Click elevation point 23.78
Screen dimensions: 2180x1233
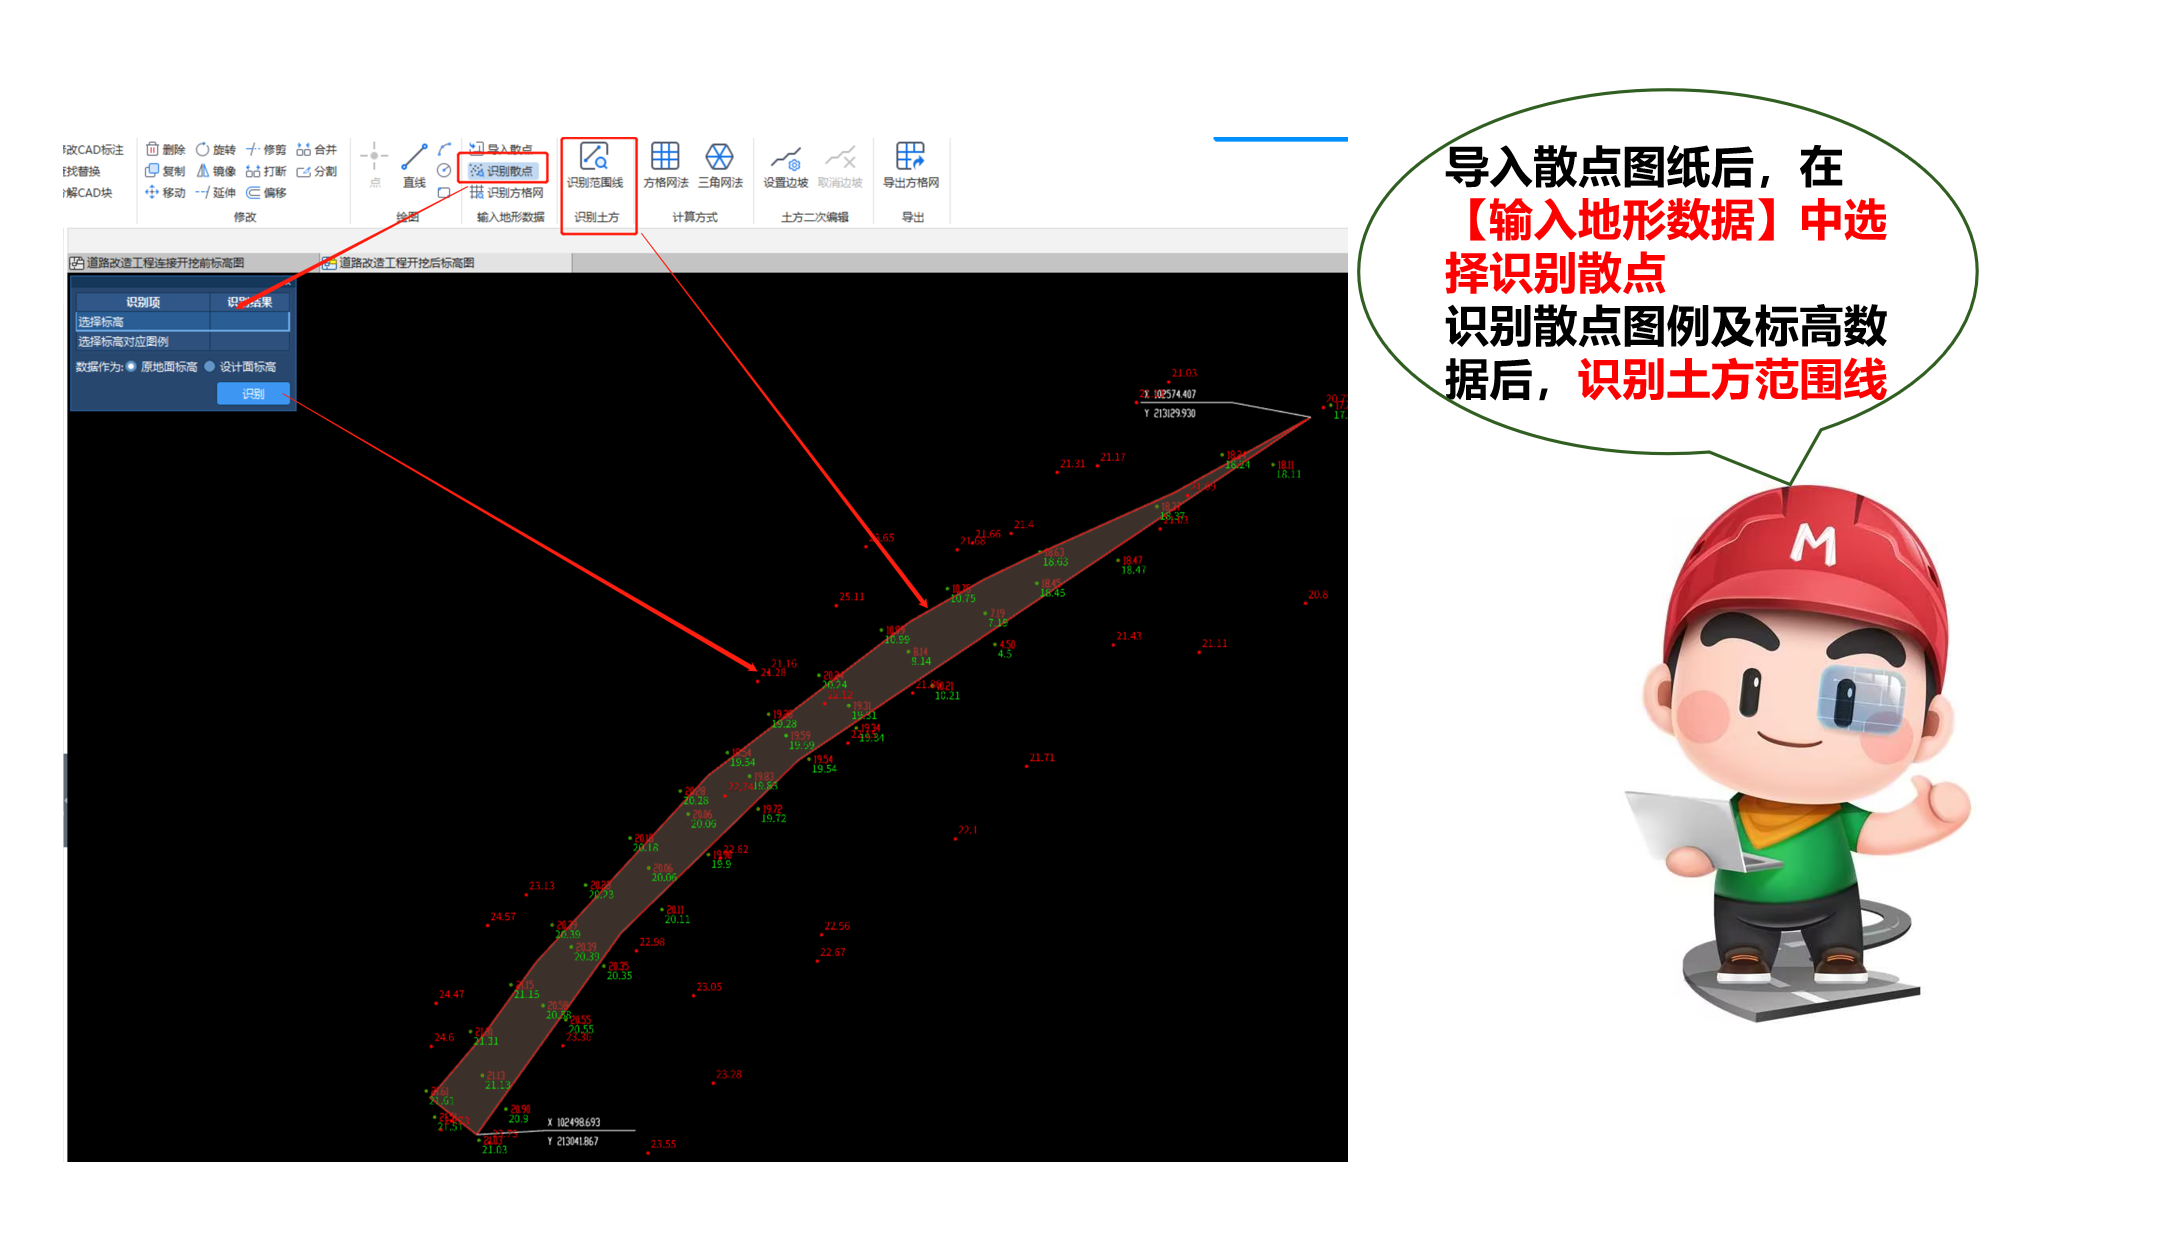click(x=728, y=1075)
